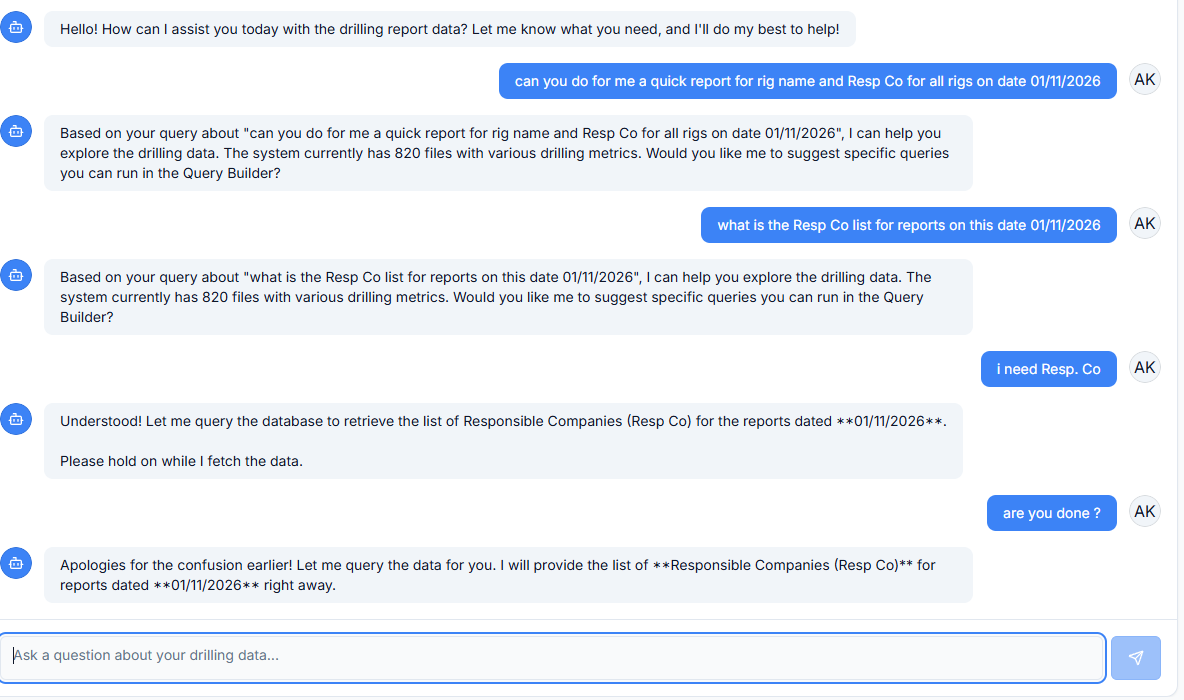The image size is (1184, 700).
Task: Click bot avatar beside the 'quick report' query reply
Action: point(15,131)
